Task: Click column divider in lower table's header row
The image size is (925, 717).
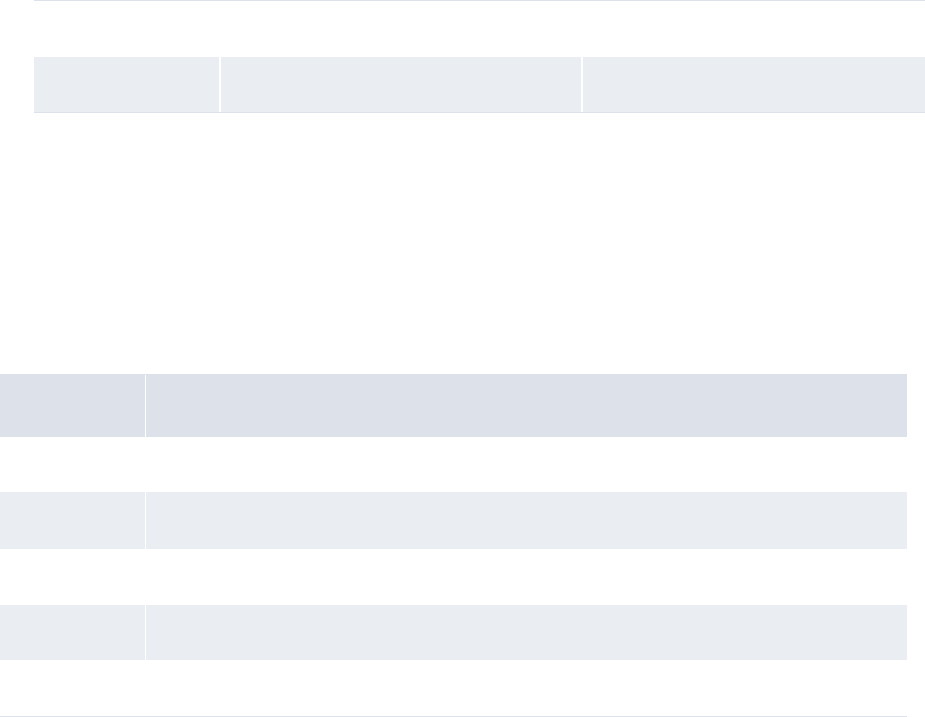Action: point(145,405)
